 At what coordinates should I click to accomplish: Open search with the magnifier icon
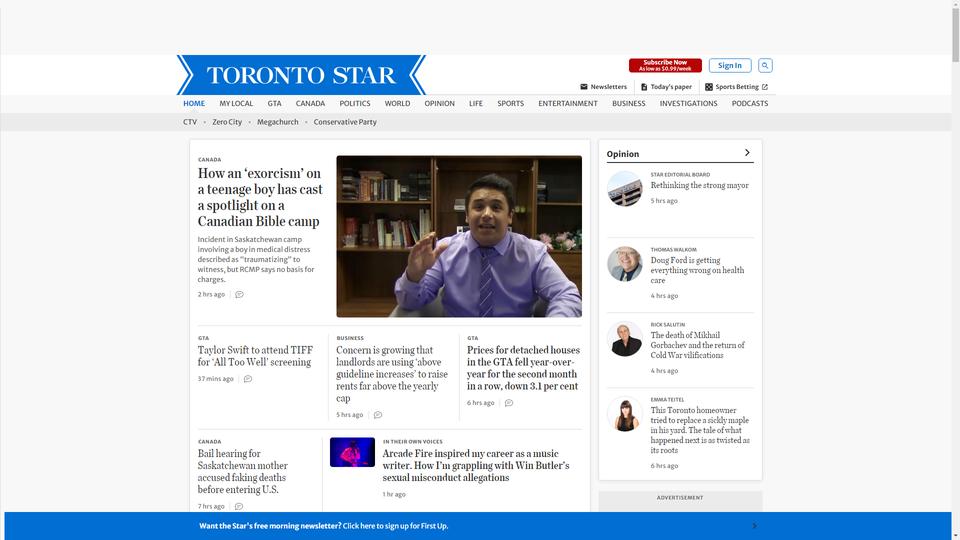tap(765, 66)
